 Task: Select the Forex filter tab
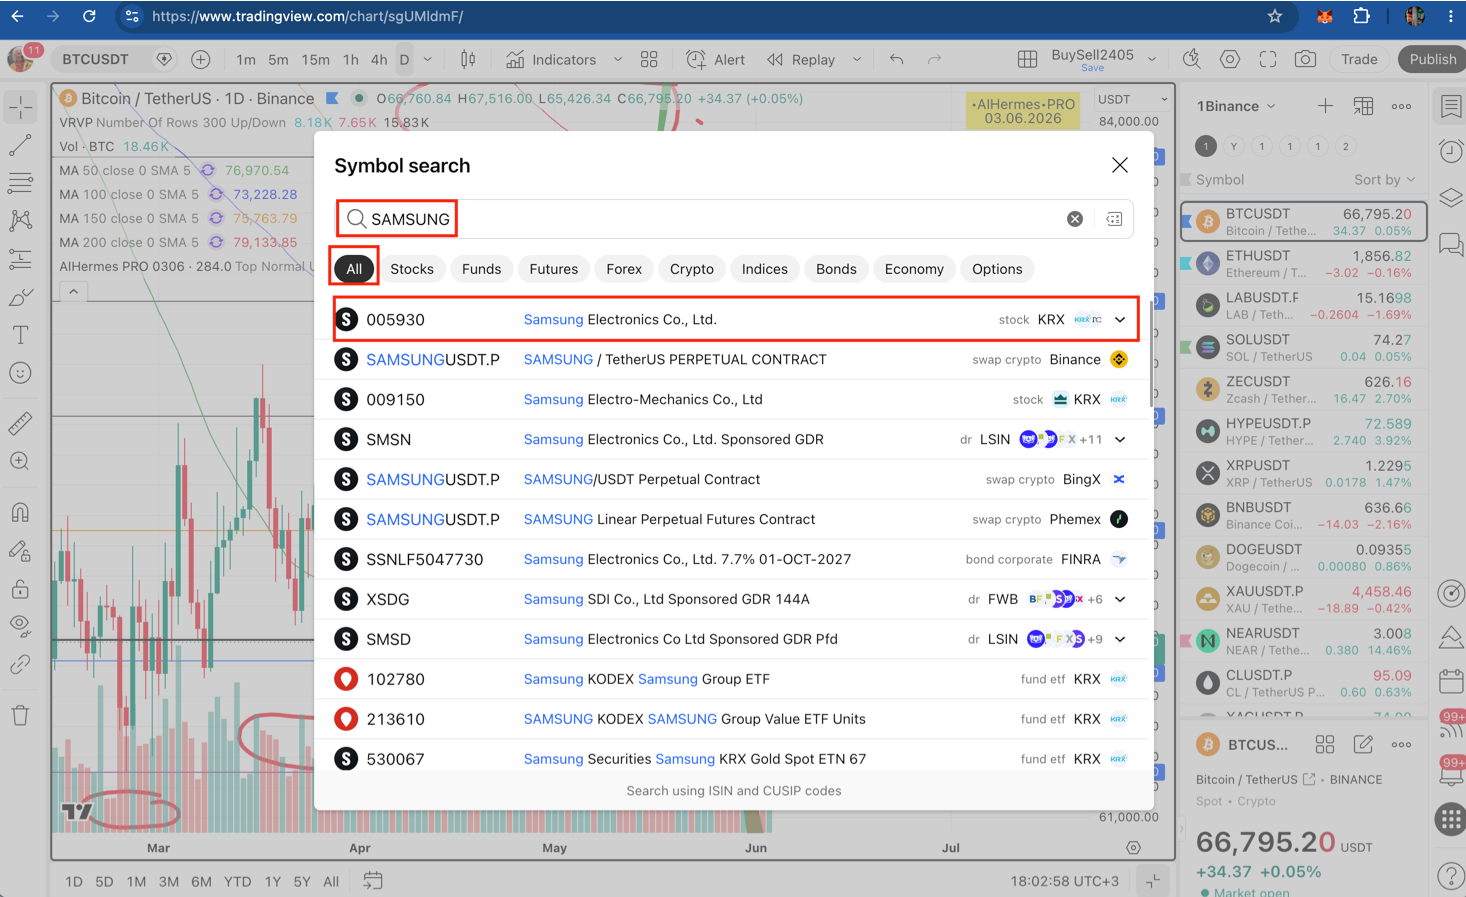624,269
